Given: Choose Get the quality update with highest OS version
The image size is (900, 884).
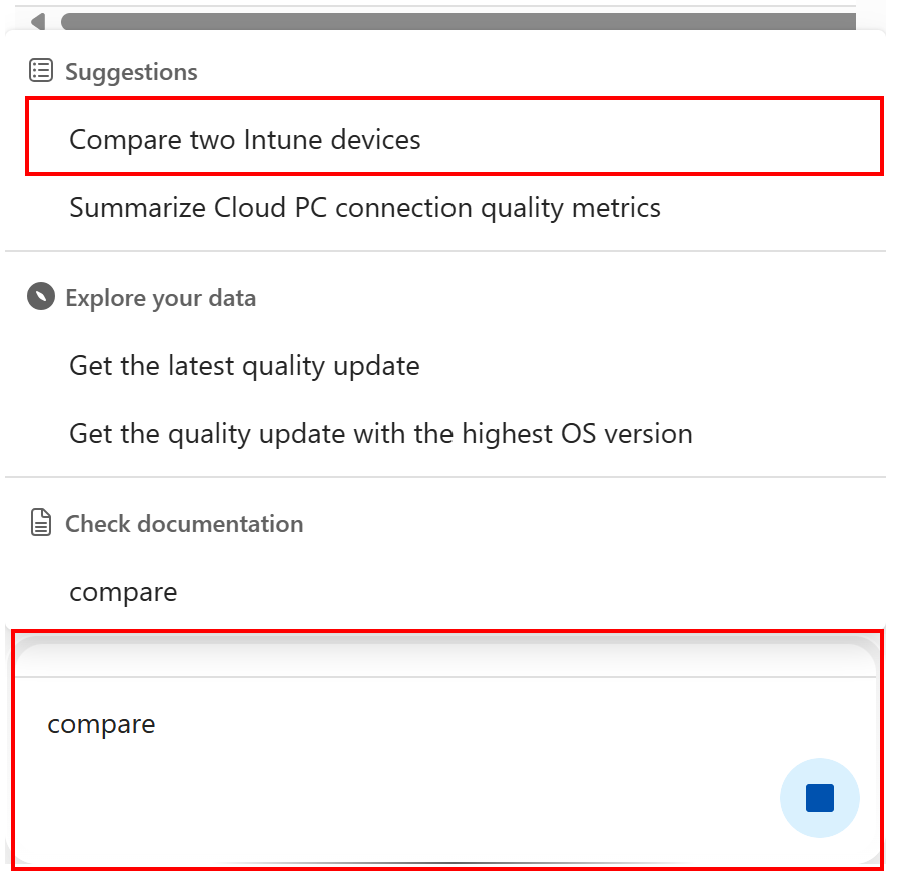Looking at the screenshot, I should pyautogui.click(x=380, y=433).
